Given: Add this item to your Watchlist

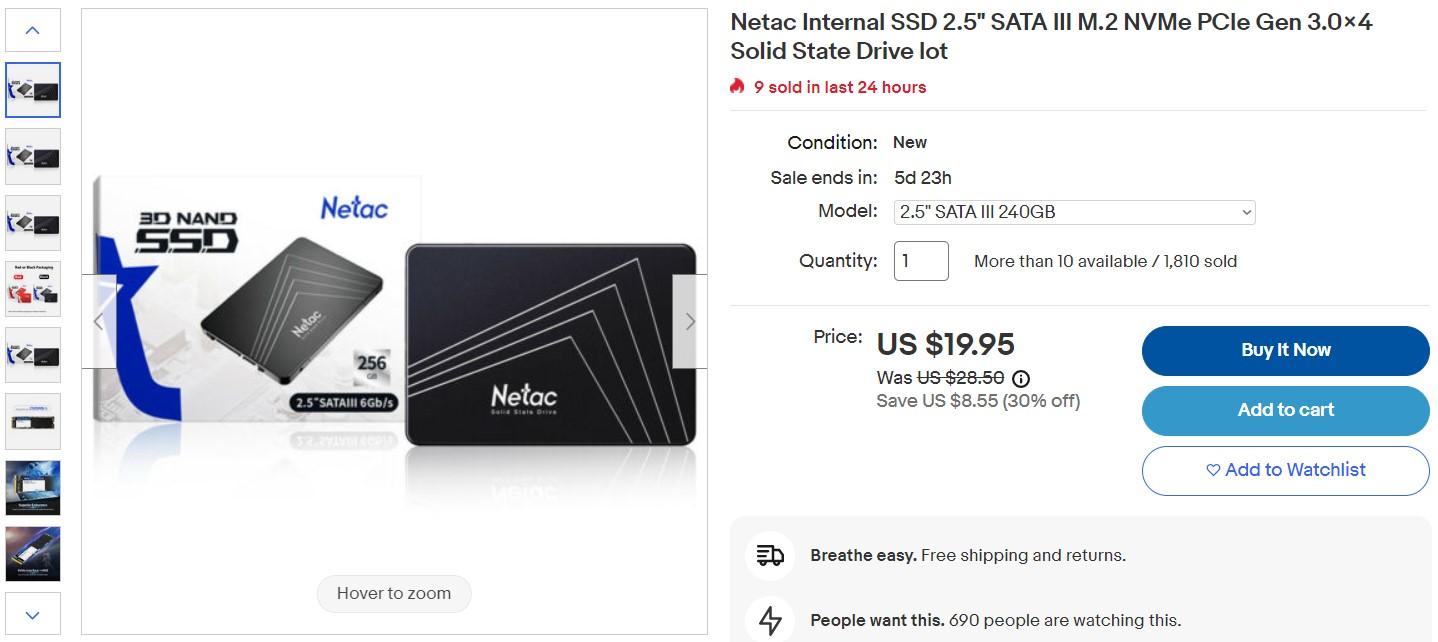Looking at the screenshot, I should click(1284, 470).
